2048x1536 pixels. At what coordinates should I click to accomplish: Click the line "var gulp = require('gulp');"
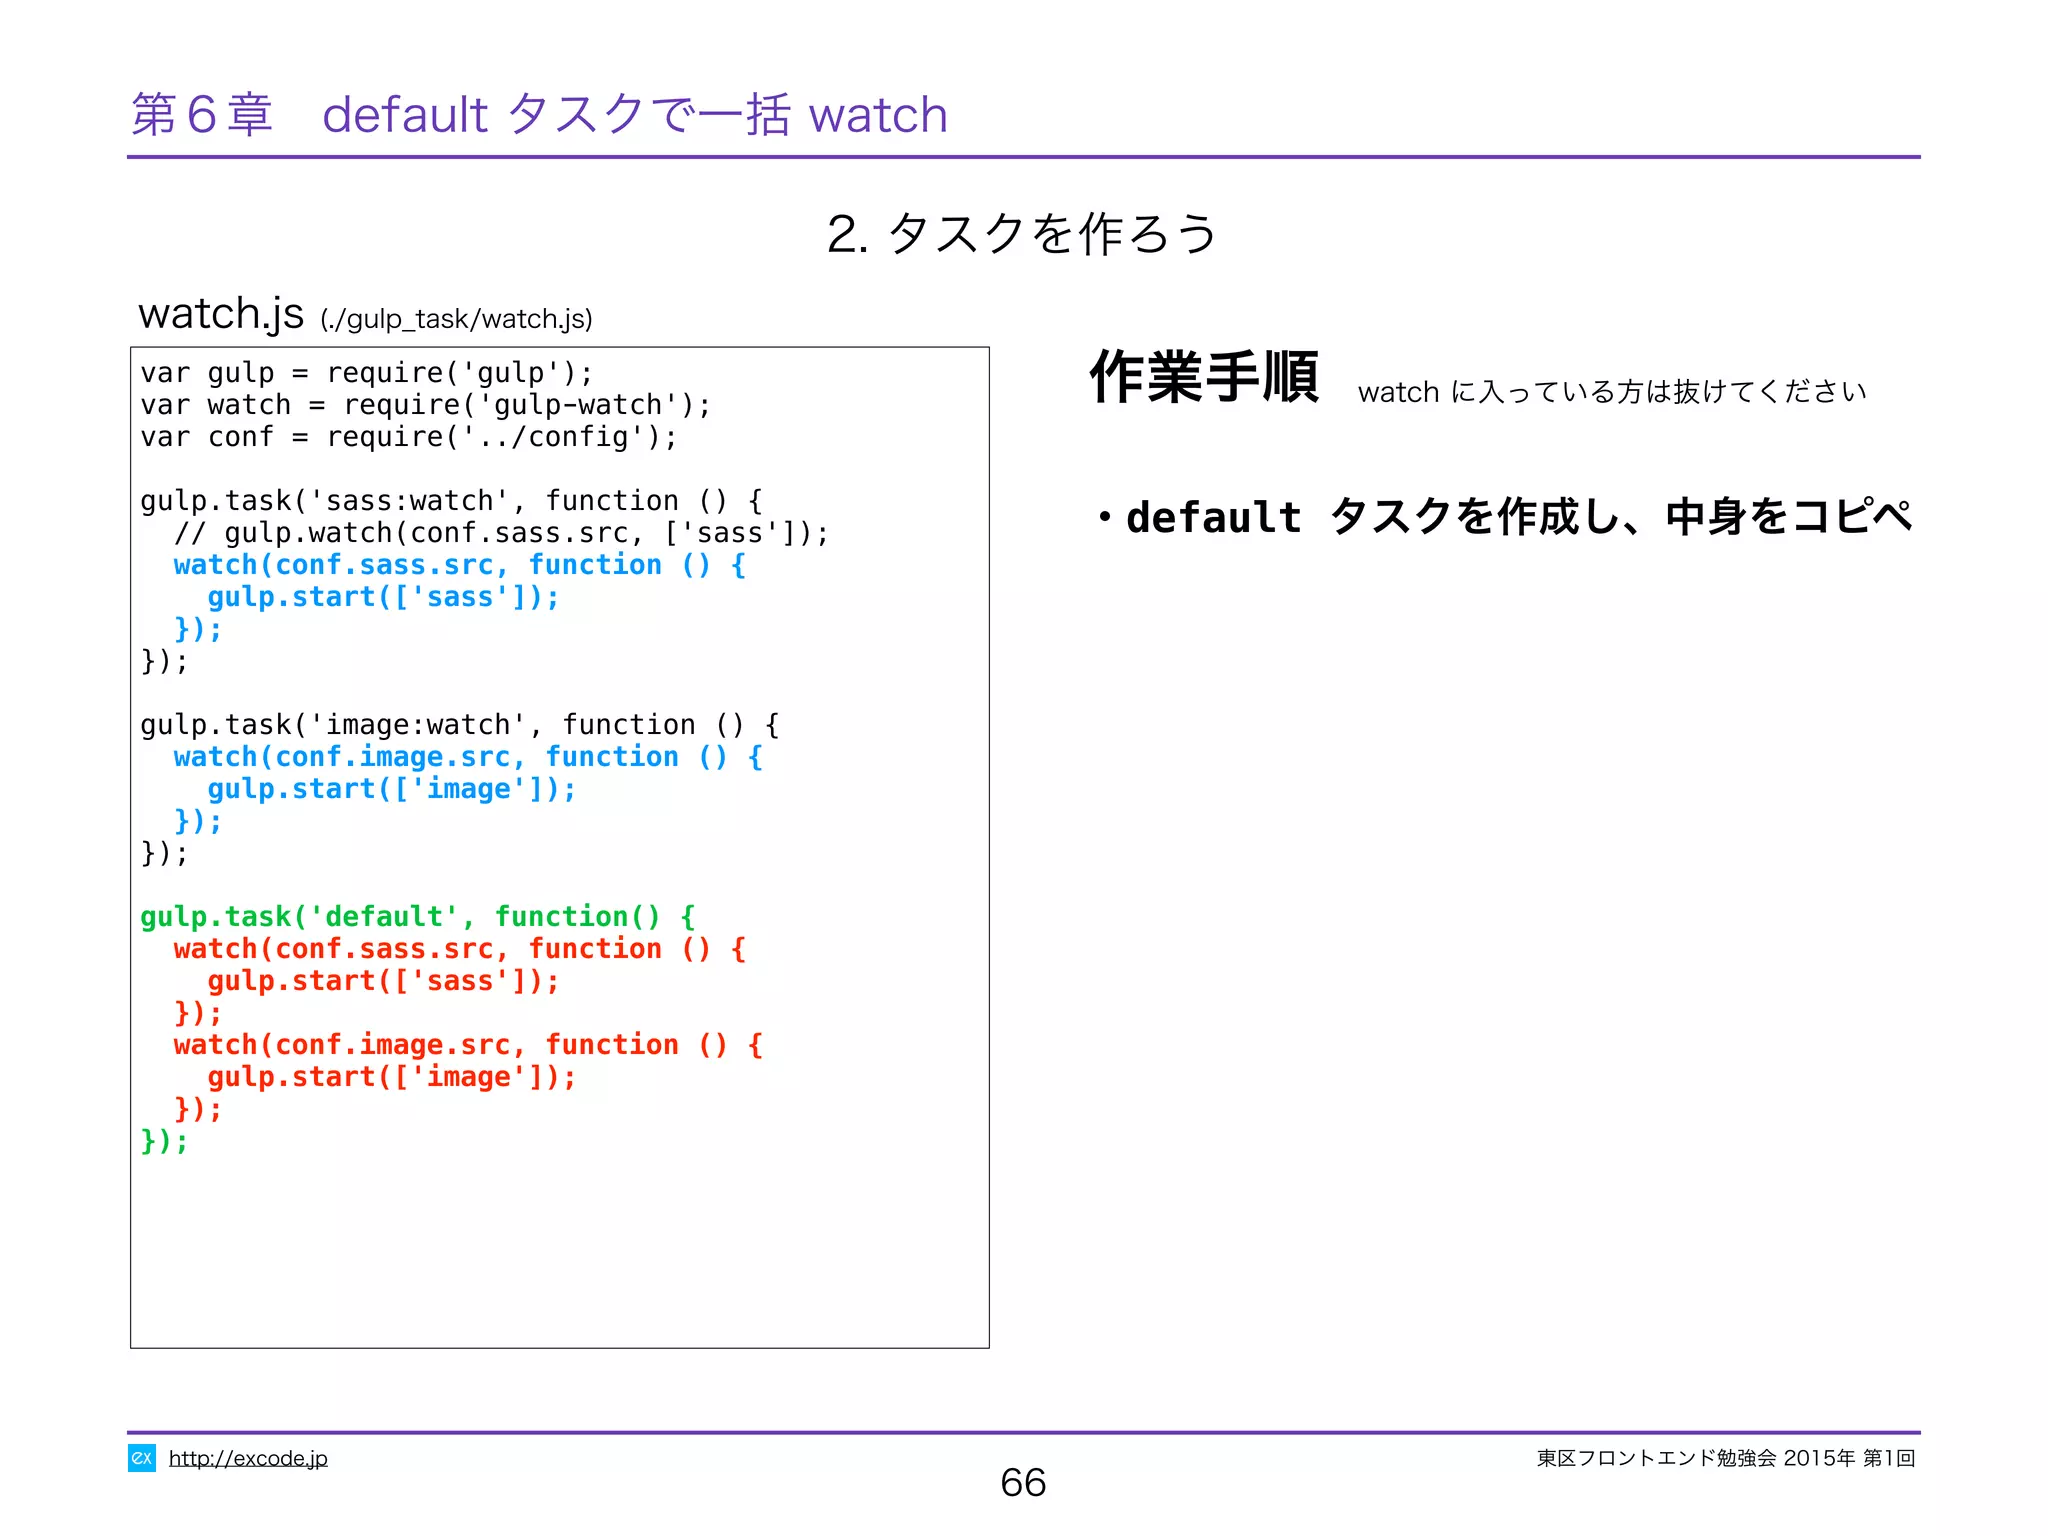tap(367, 373)
